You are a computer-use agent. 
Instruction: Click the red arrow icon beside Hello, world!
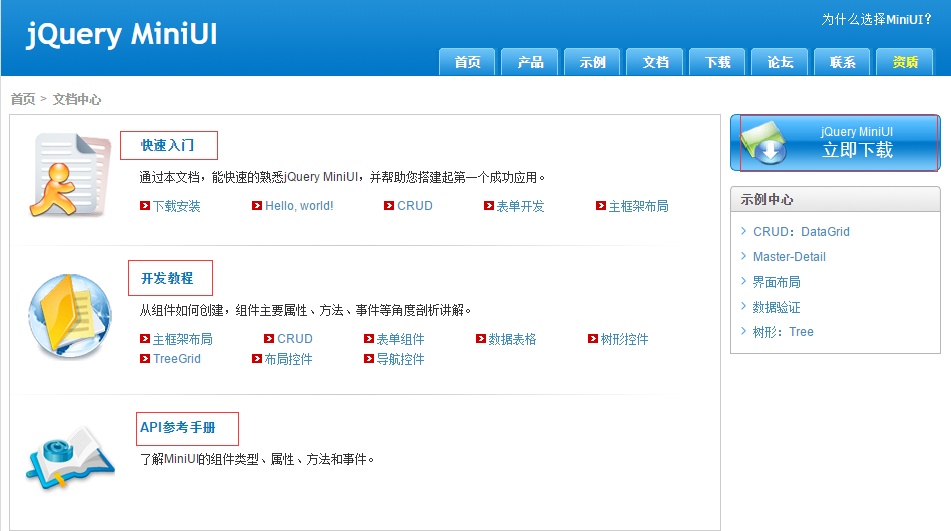[257, 205]
